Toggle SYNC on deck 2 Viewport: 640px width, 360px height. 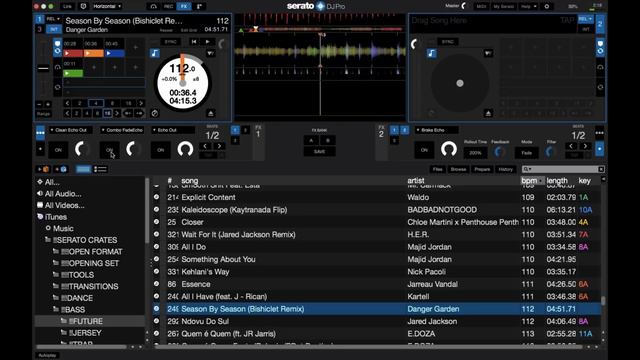448,42
